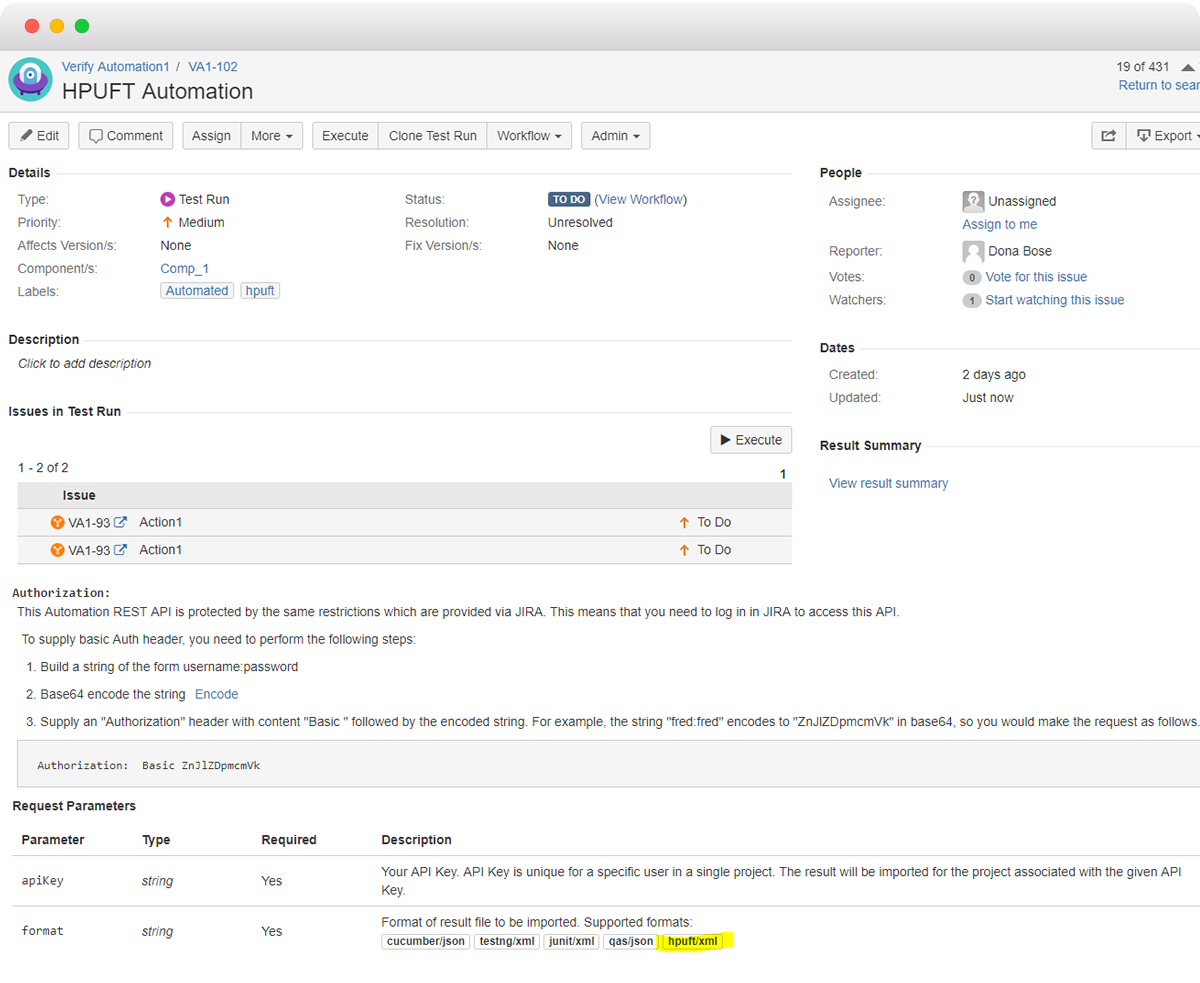Click the Unresolved resolution value

(x=580, y=222)
